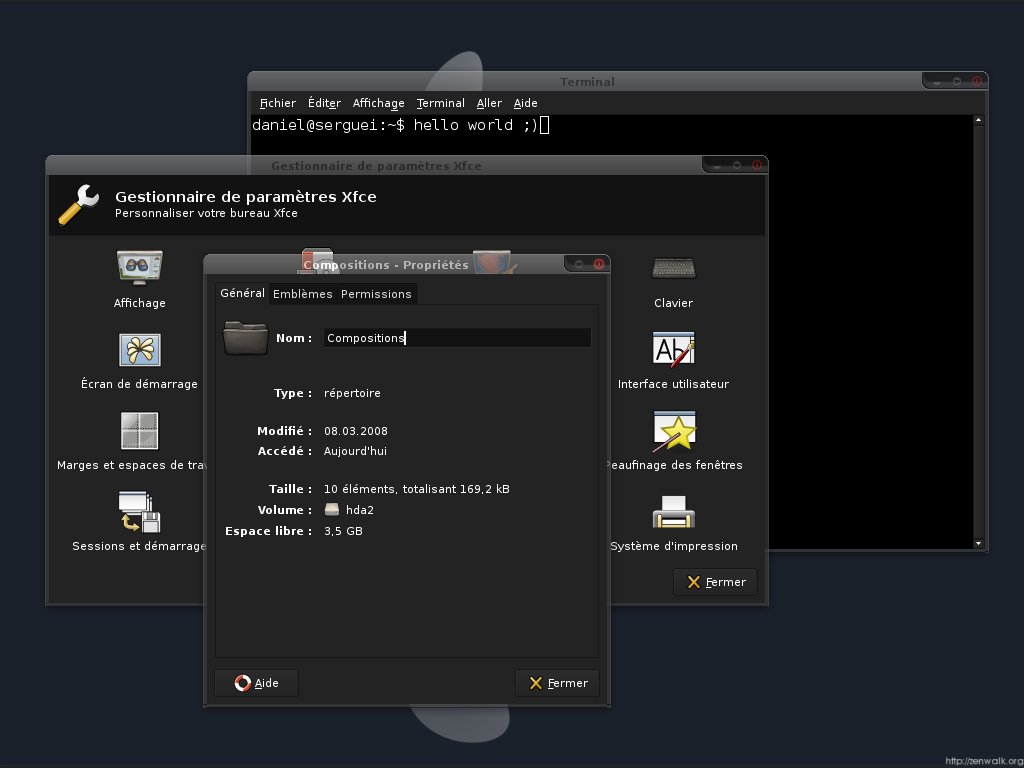Screen dimensions: 1024x768
Task: Click the Terminal scrollbar down arrow
Action: pos(978,543)
